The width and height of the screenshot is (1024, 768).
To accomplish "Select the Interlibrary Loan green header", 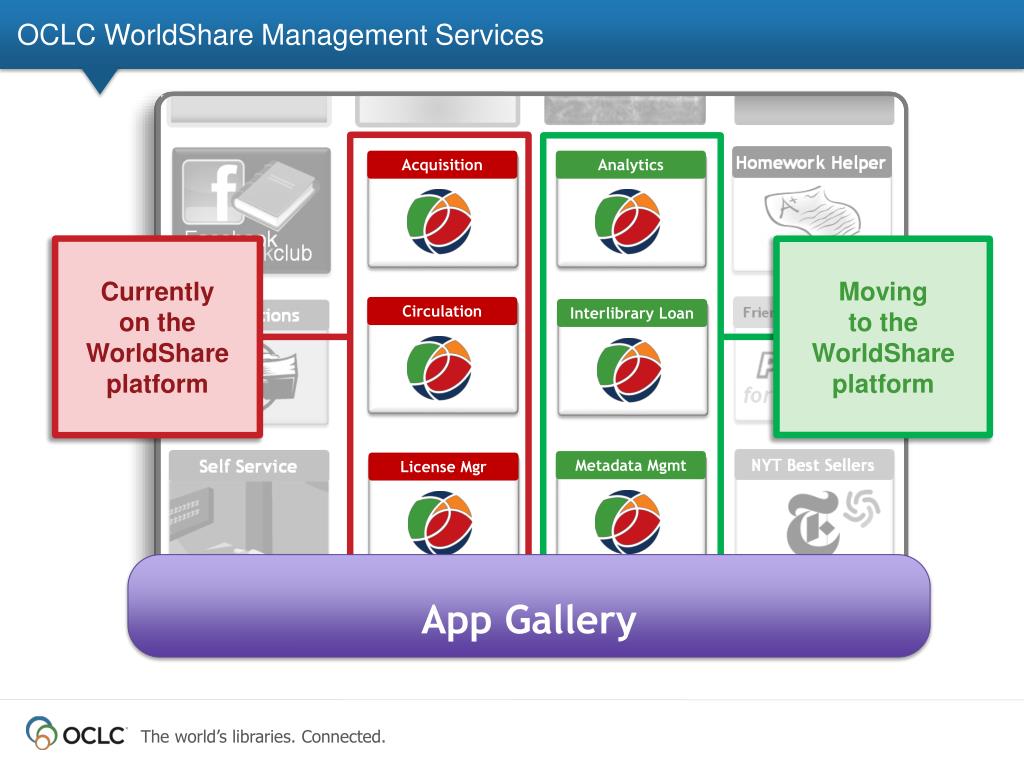I will click(632, 313).
